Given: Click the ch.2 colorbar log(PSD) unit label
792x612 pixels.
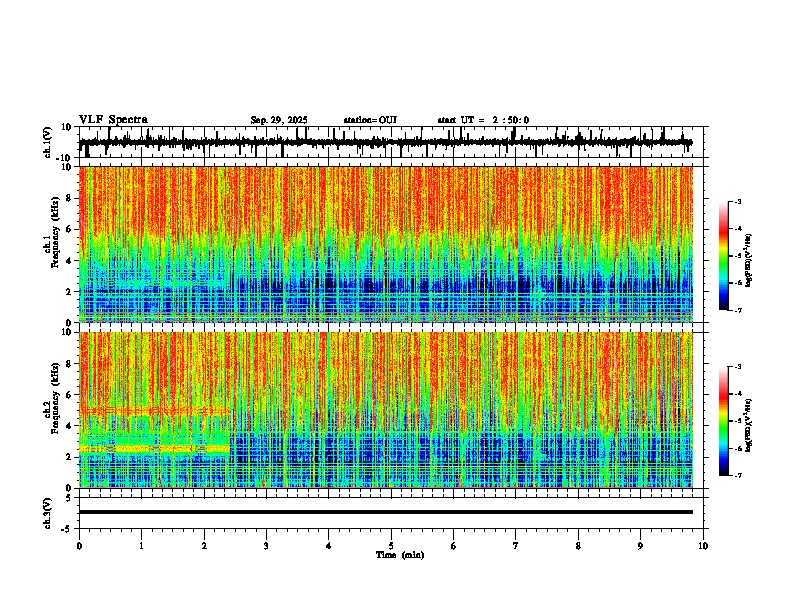Looking at the screenshot, I should (749, 425).
